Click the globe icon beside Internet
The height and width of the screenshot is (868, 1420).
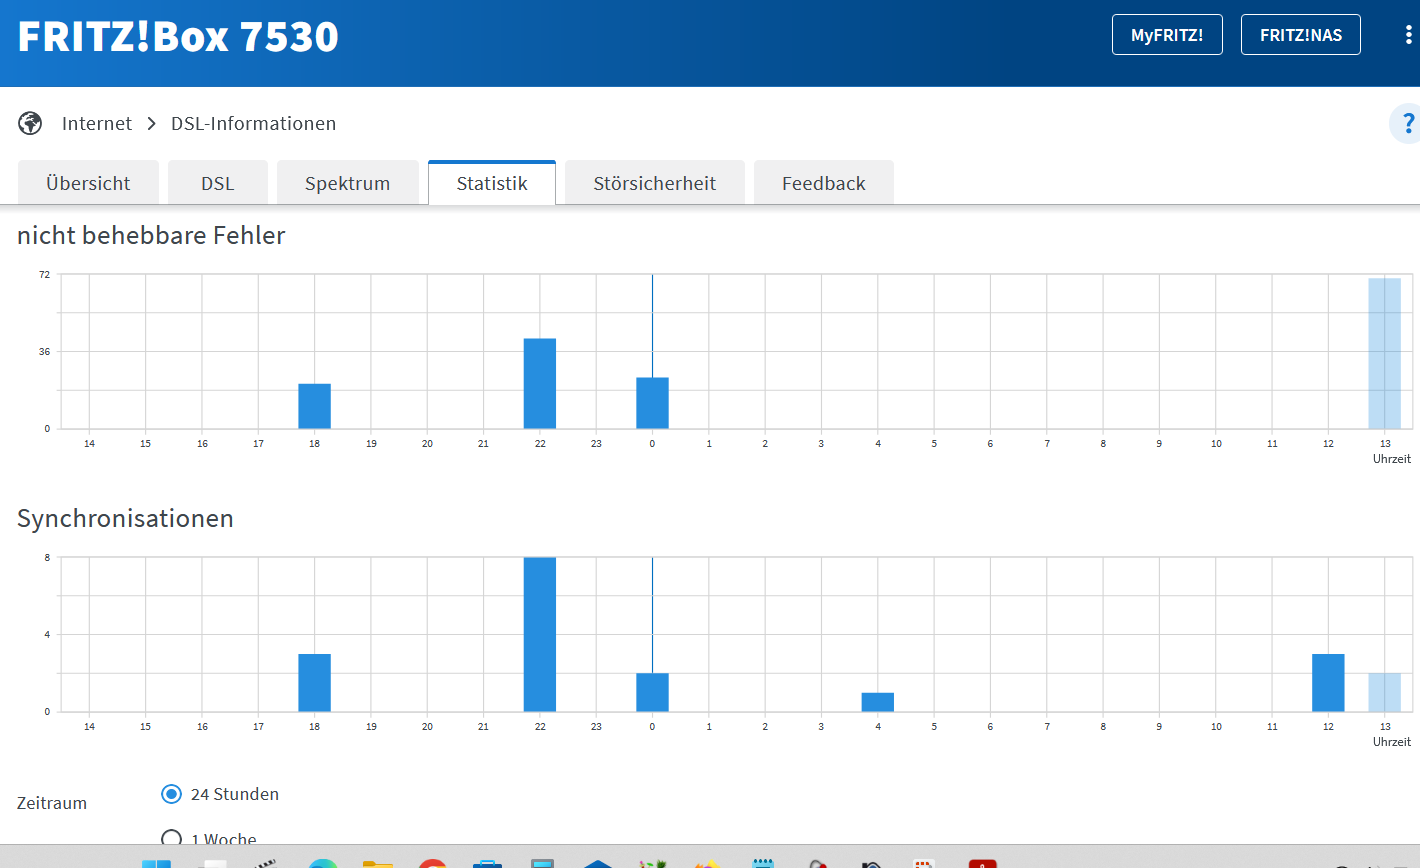[x=30, y=124]
